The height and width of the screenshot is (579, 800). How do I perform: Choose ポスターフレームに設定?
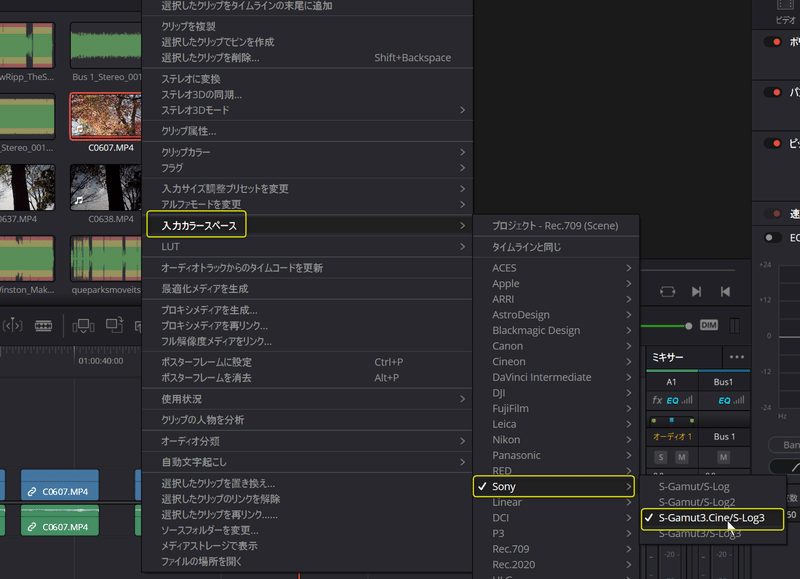pos(308,362)
